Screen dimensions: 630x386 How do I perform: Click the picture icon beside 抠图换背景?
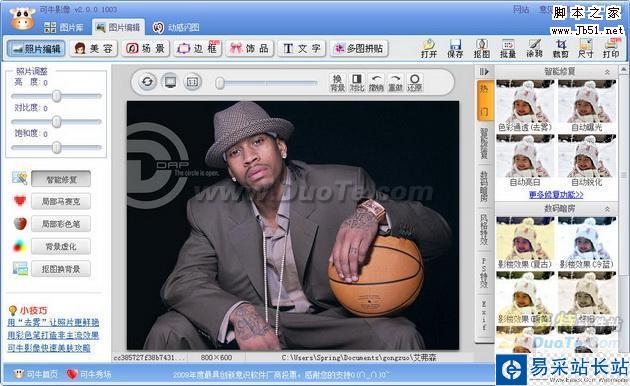point(20,268)
